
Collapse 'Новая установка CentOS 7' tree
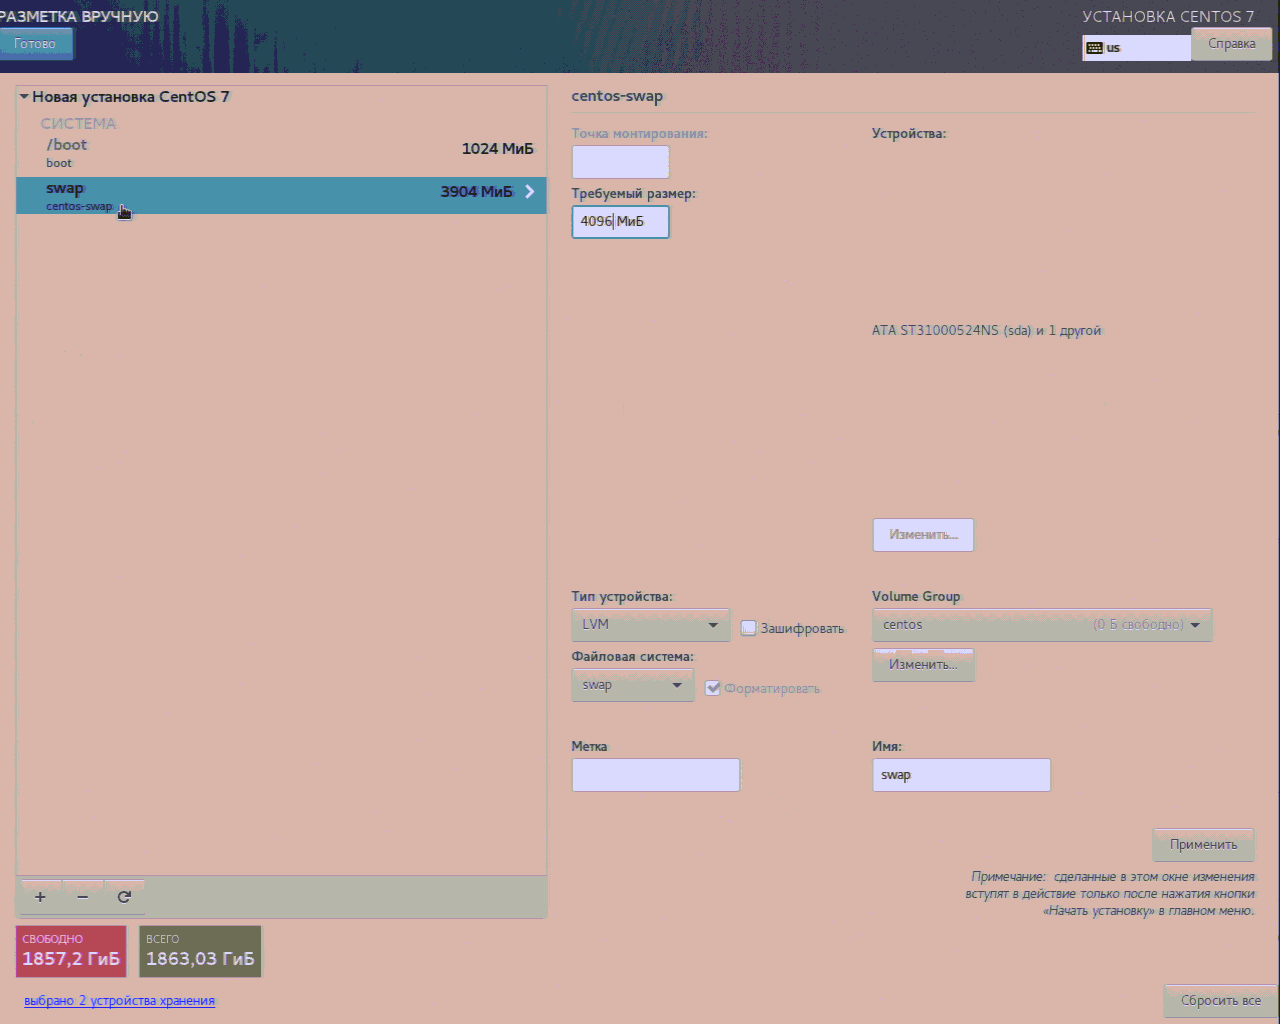click(x=24, y=97)
